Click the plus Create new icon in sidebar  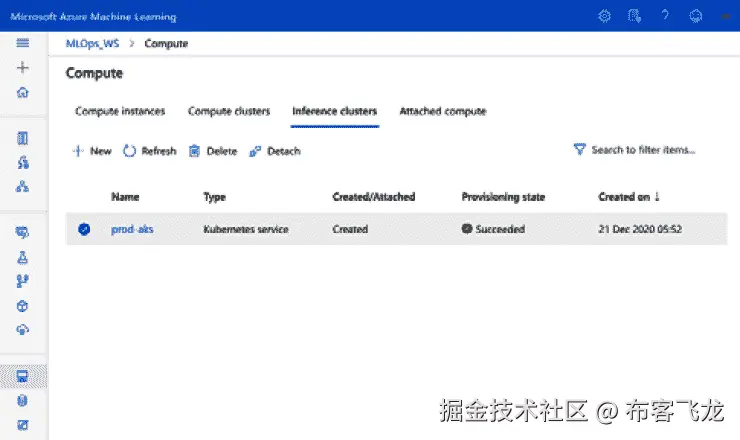[23, 68]
